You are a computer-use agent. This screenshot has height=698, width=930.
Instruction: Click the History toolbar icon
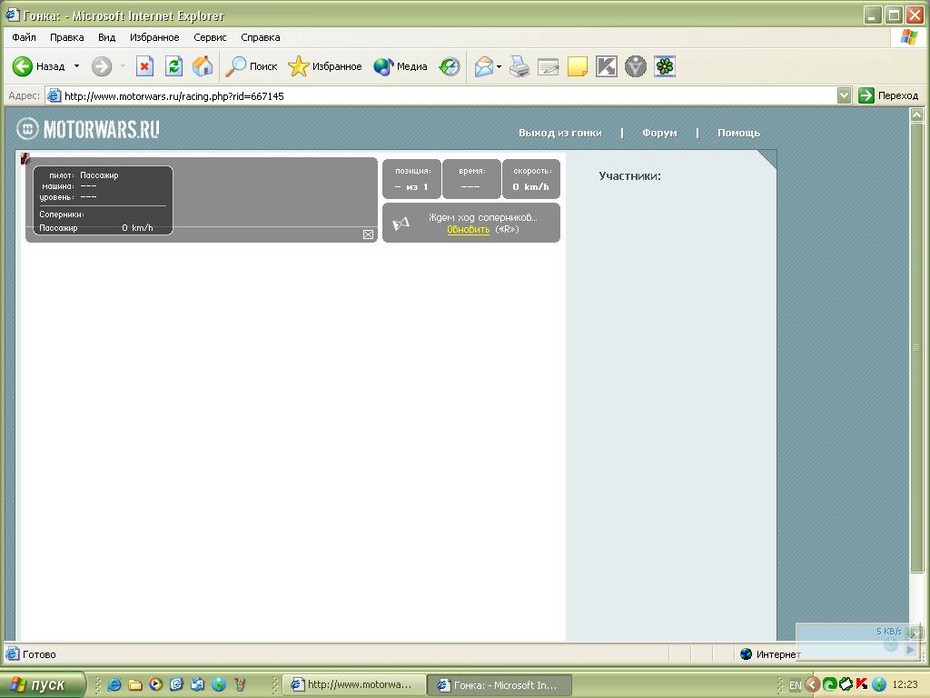click(450, 67)
